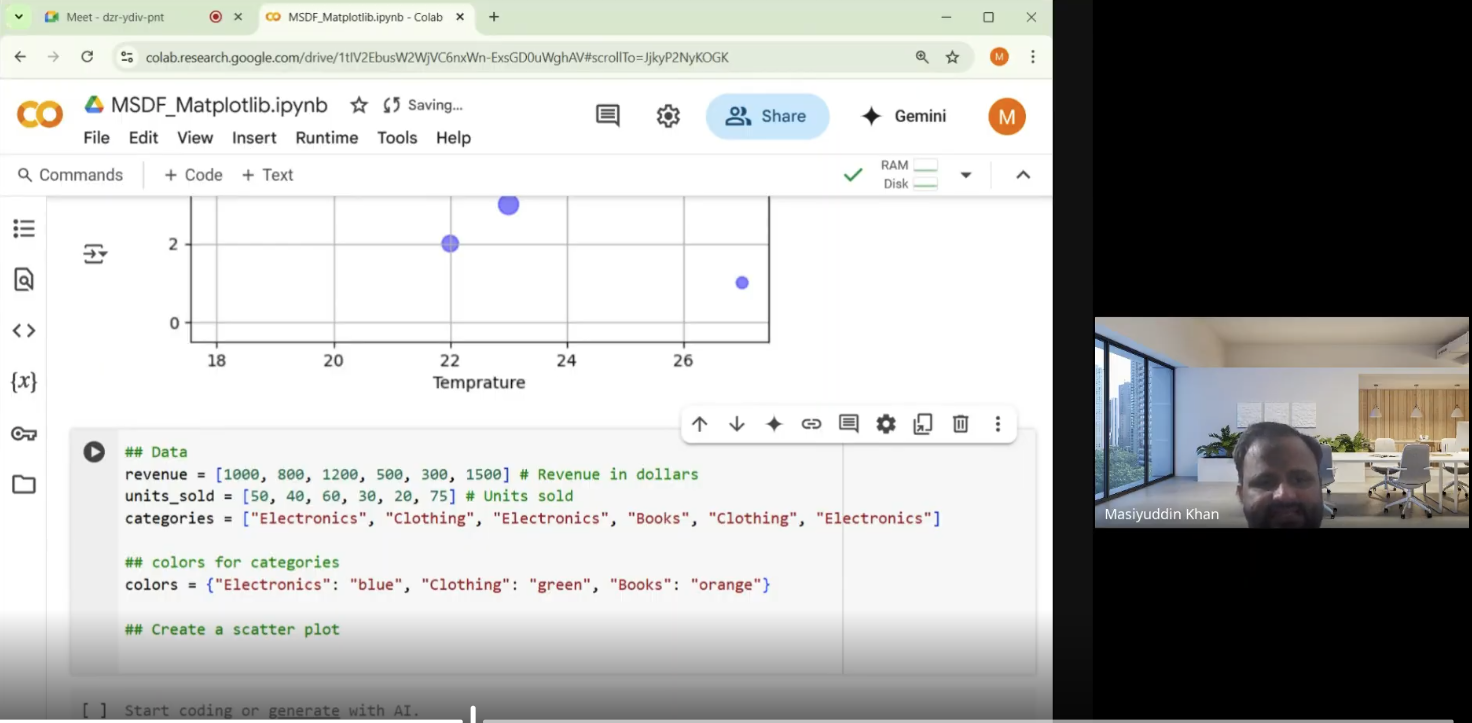Open the Runtime menu
Viewport: 1472px width, 723px height.
[x=326, y=138]
